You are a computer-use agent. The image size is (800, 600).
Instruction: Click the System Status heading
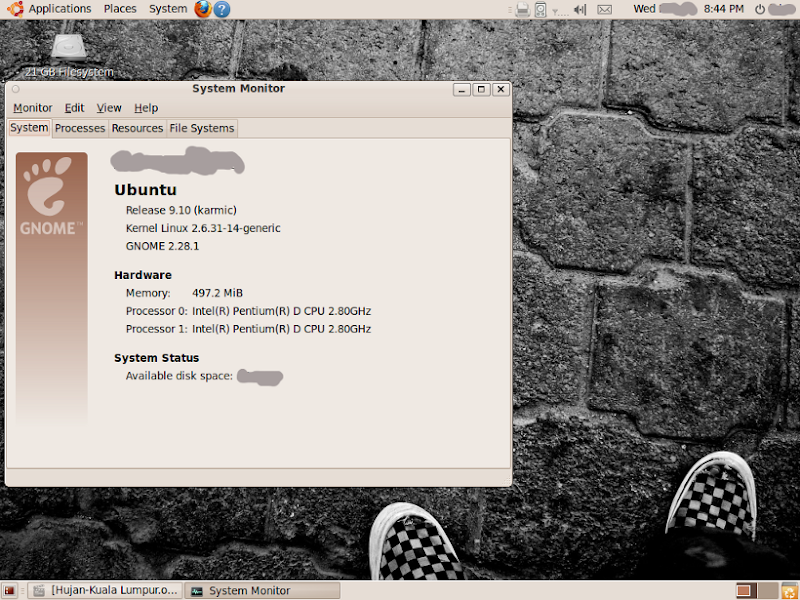[157, 358]
